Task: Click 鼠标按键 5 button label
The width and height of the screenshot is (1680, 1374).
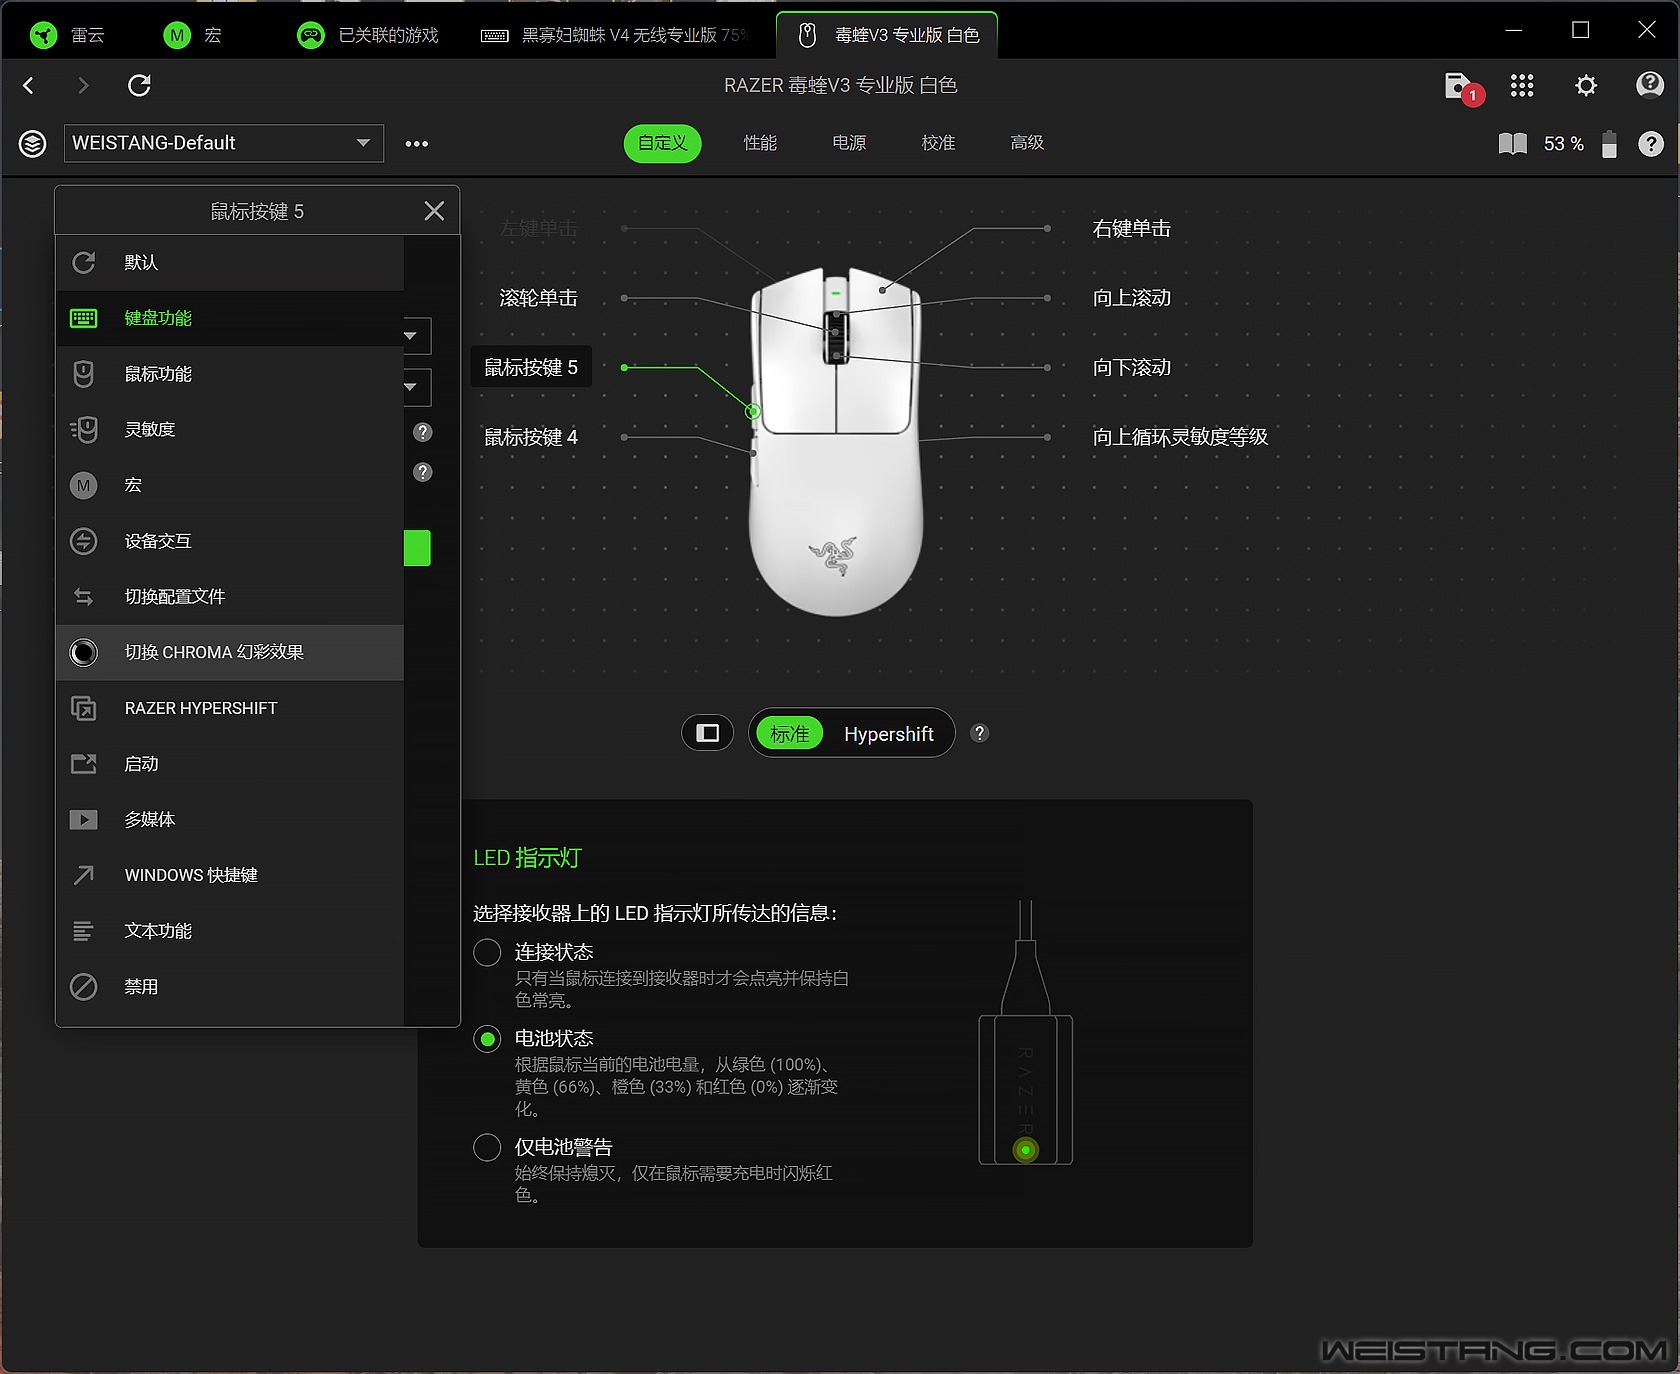Action: tap(531, 368)
